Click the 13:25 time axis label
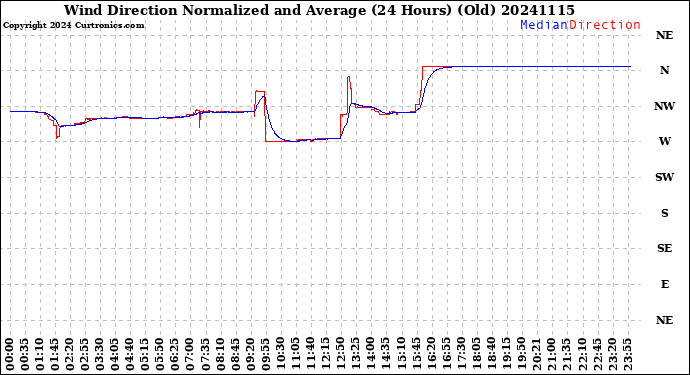Screen dimensions: 690x375 click(355, 355)
